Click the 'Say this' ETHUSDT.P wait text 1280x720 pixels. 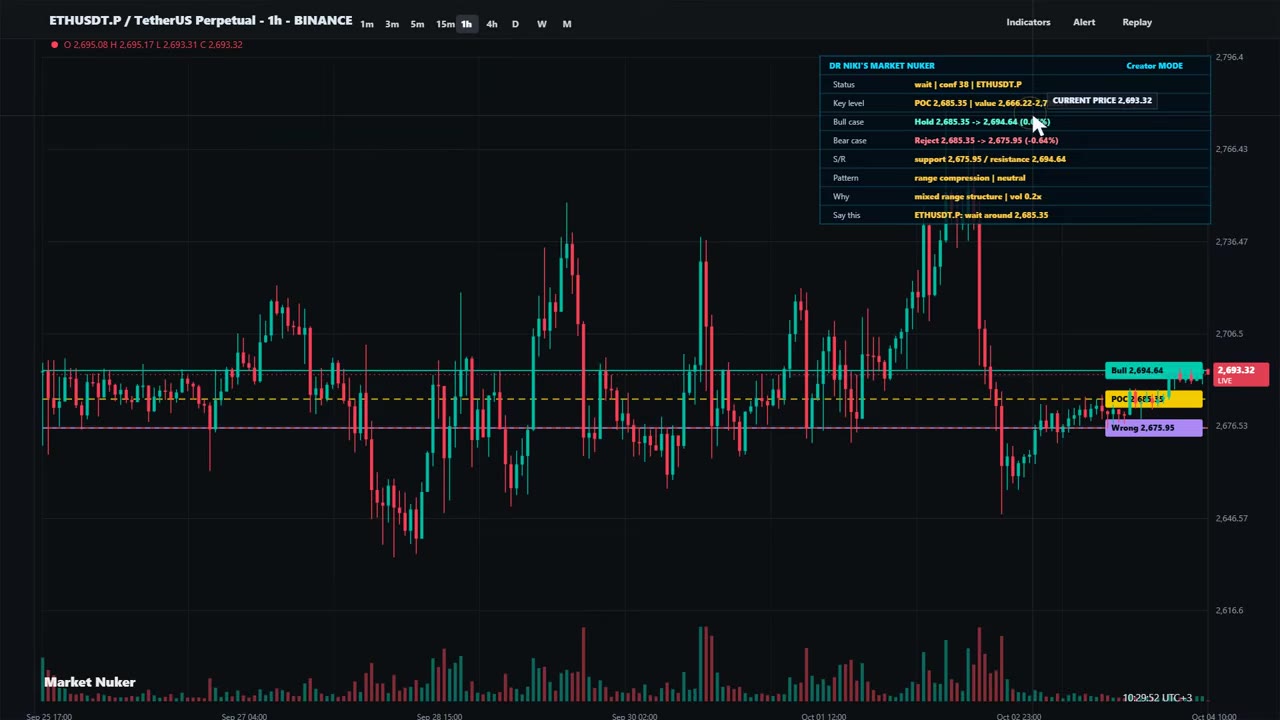(981, 215)
